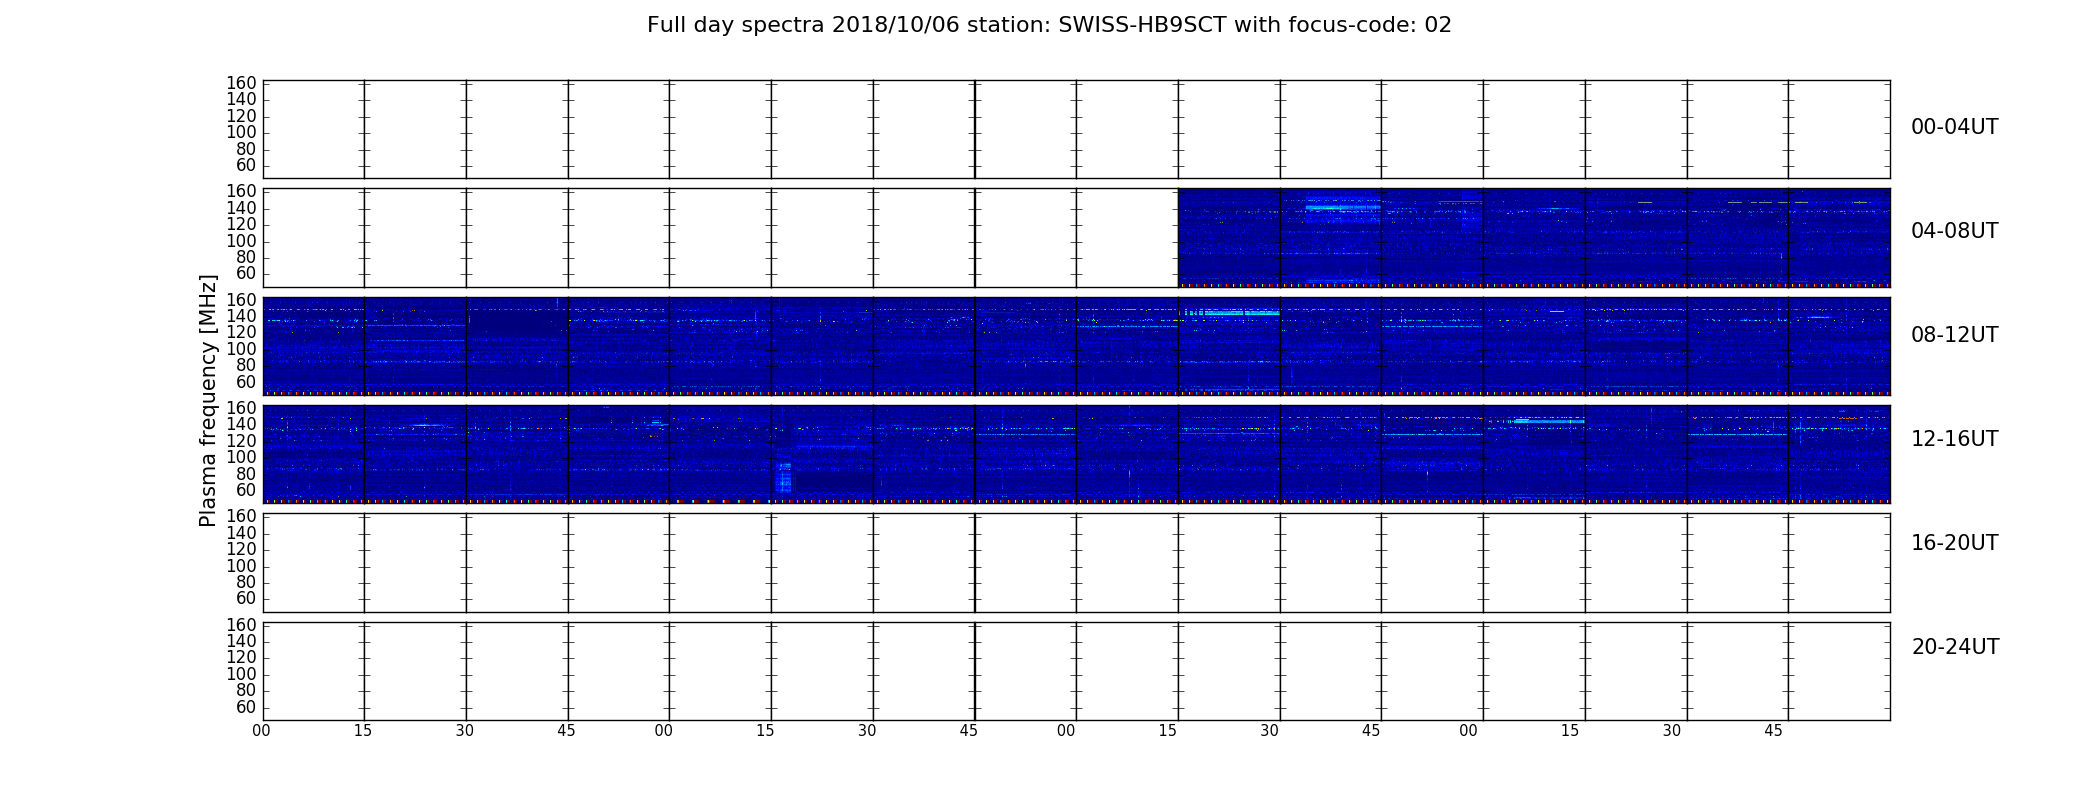The height and width of the screenshot is (800, 2100).
Task: Click the bright burst near 60-90 MHz in the 12-16UT panel
Action: coord(784,477)
